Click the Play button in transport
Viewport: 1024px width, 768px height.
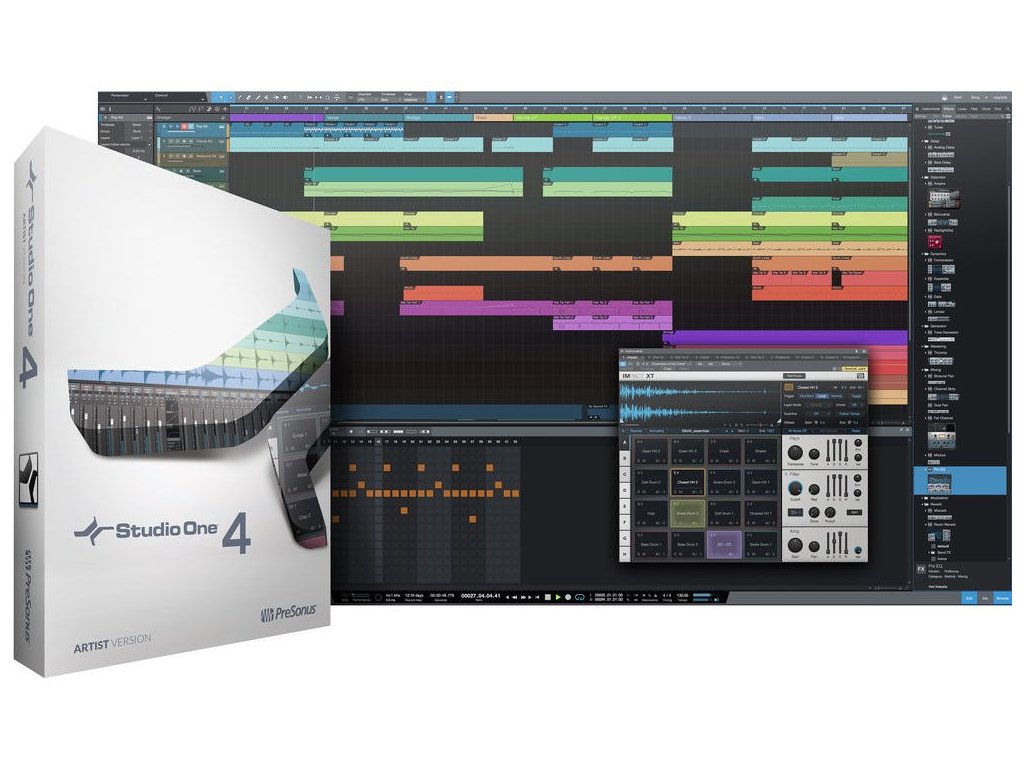pos(558,597)
